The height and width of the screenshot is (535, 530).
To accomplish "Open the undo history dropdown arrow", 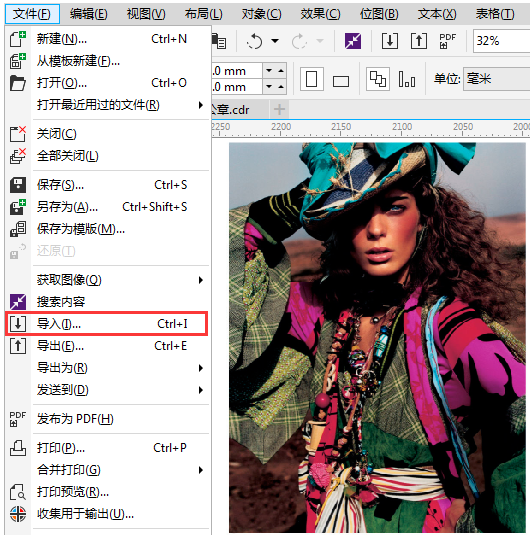I will tap(275, 41).
